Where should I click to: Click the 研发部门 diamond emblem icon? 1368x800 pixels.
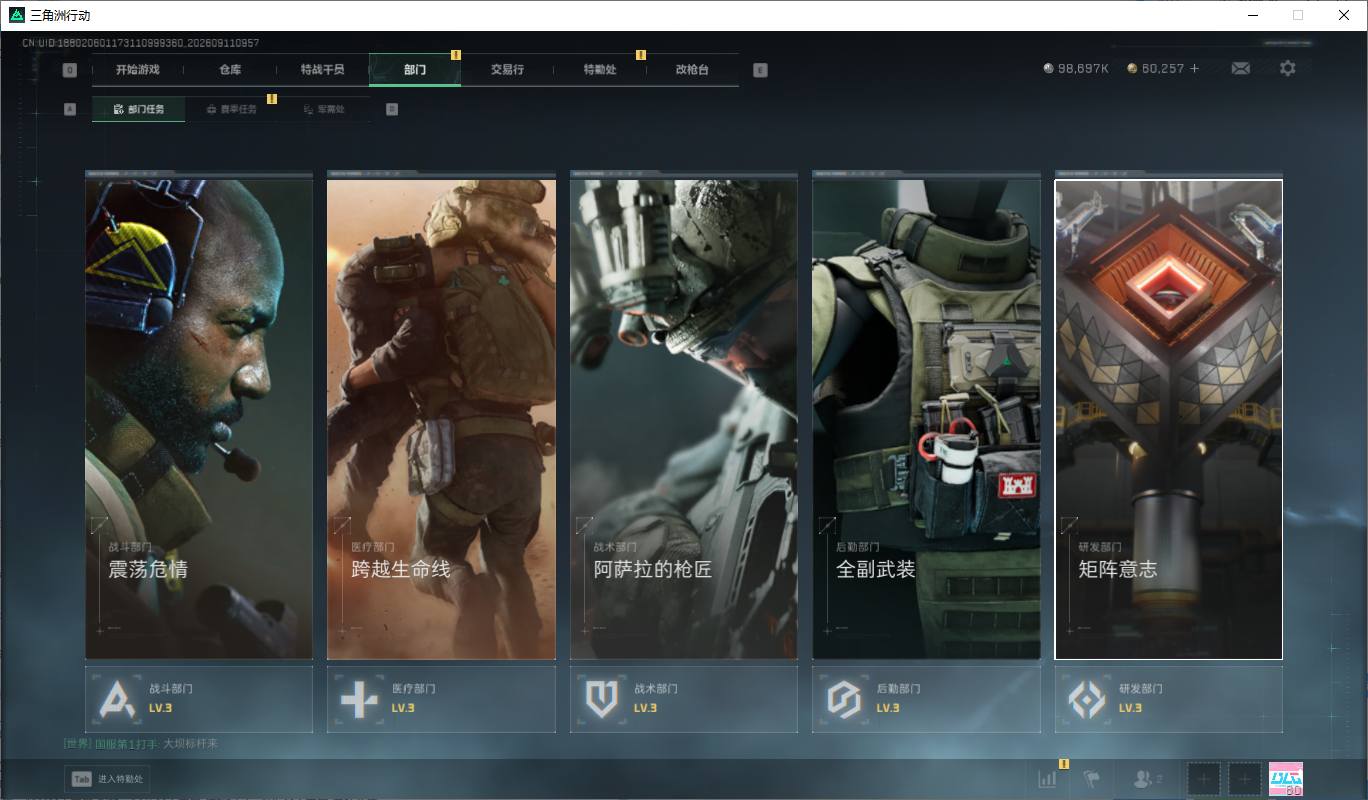(1087, 699)
